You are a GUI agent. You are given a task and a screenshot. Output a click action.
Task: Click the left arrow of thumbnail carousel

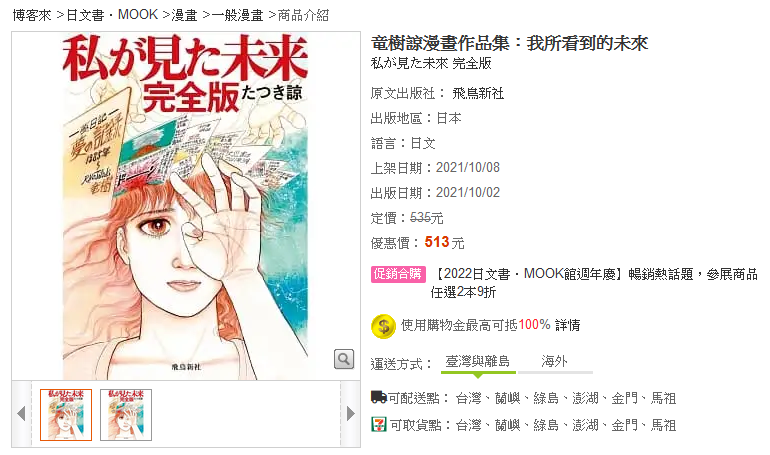(x=21, y=413)
